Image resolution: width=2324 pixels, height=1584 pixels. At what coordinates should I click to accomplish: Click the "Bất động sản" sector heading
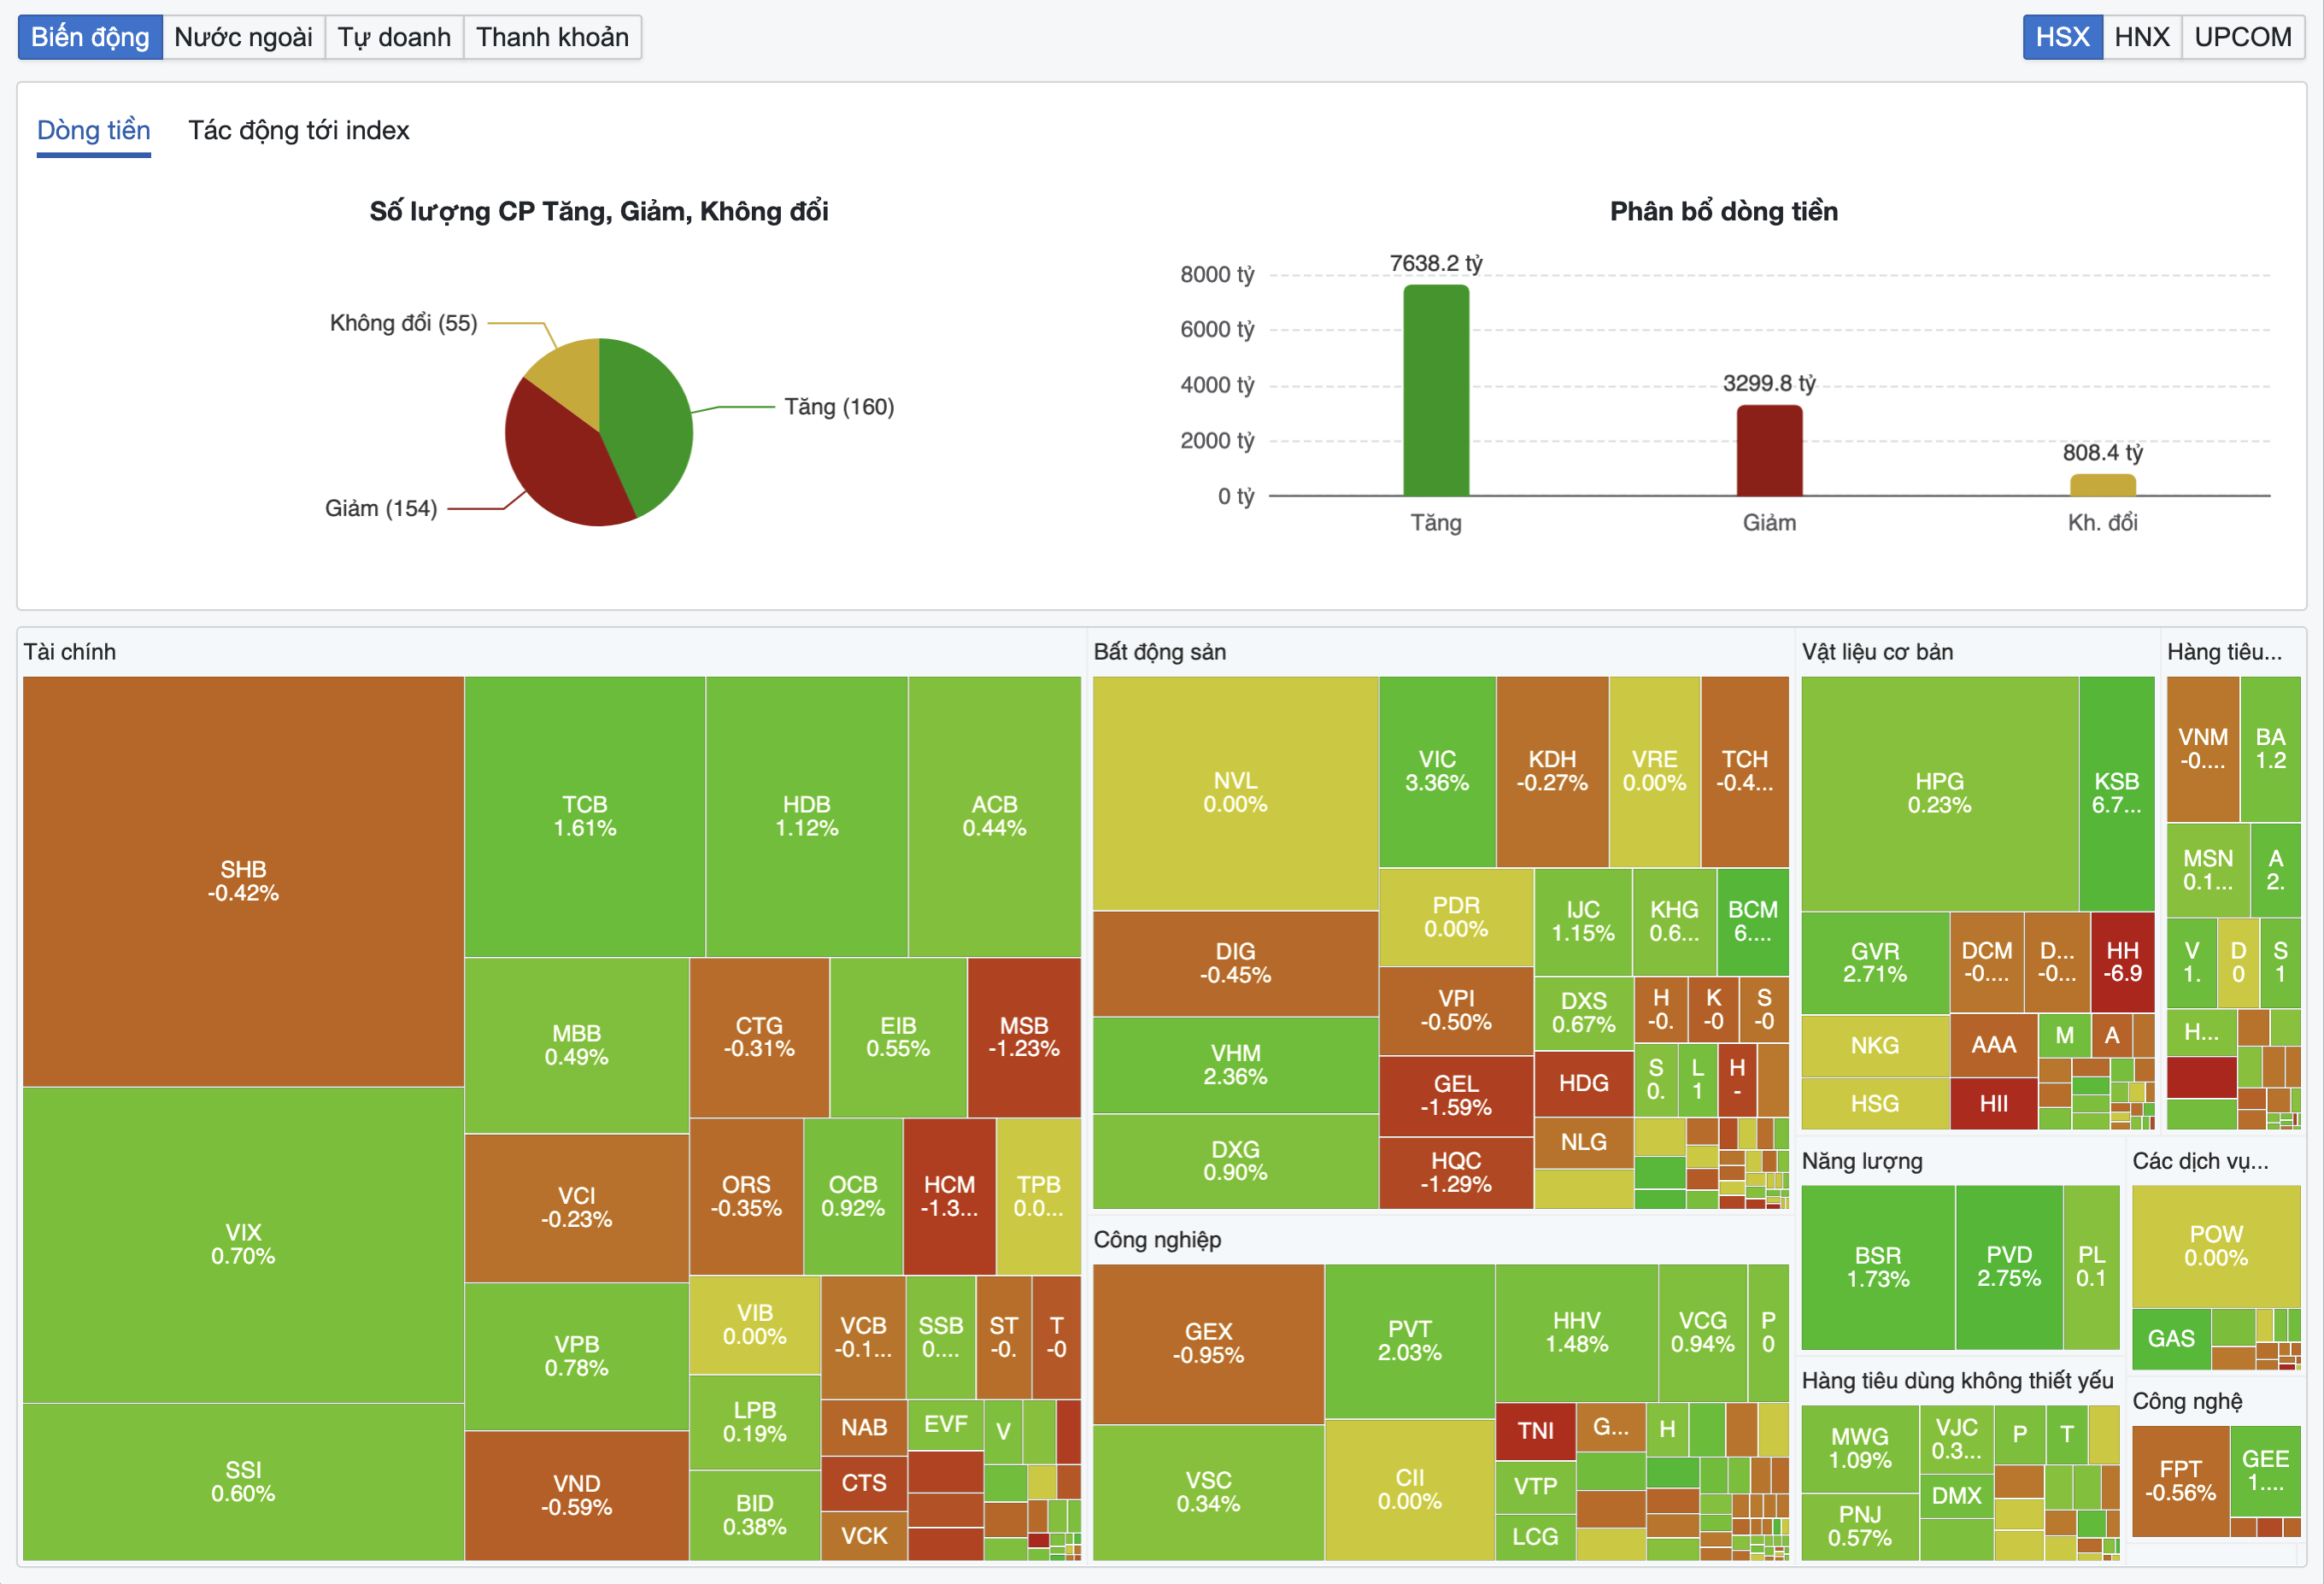1160,652
